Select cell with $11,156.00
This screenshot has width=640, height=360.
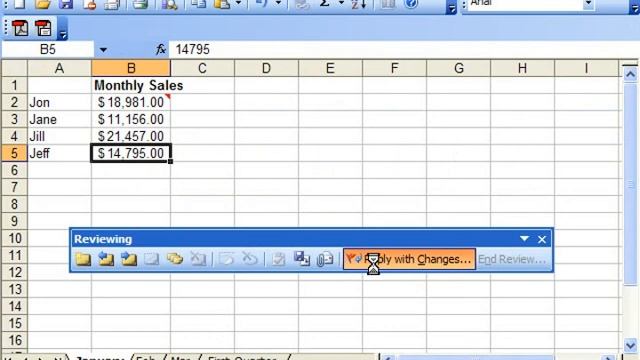pos(131,120)
